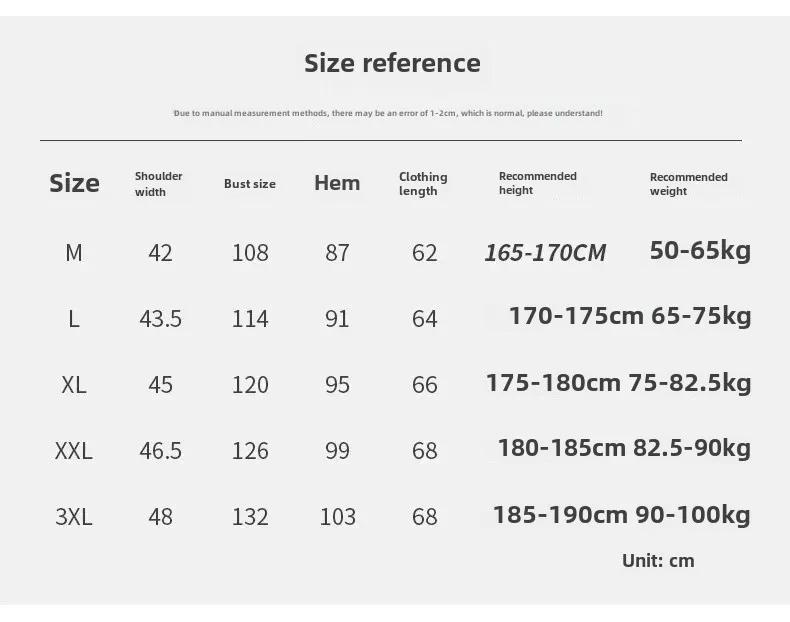Click the 50-65kg weight value
790x622 pixels.
point(700,250)
